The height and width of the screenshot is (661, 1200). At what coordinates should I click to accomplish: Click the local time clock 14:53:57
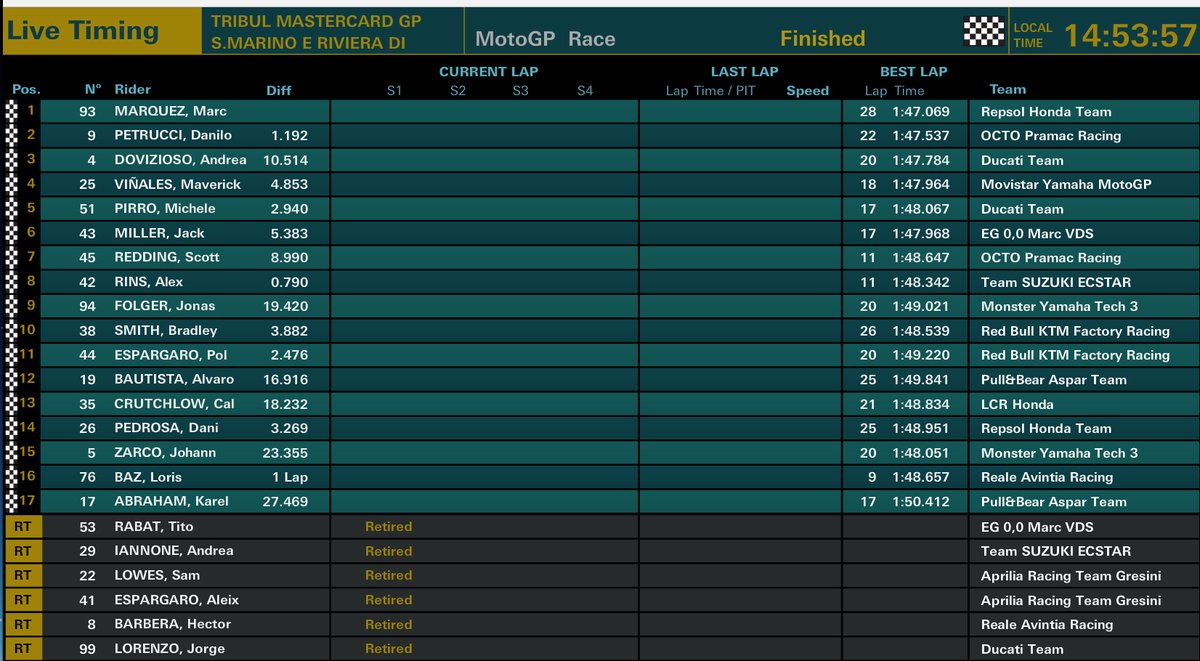click(x=1129, y=37)
